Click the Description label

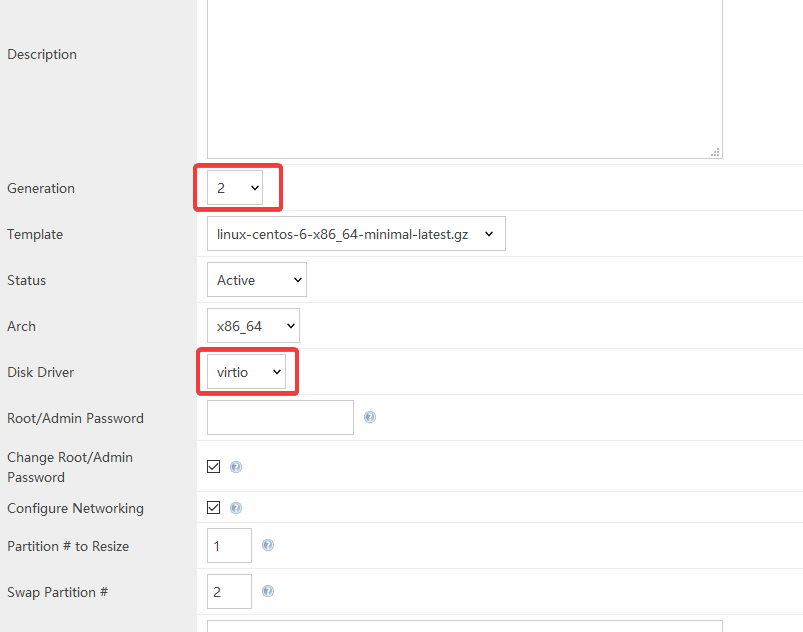[x=42, y=54]
